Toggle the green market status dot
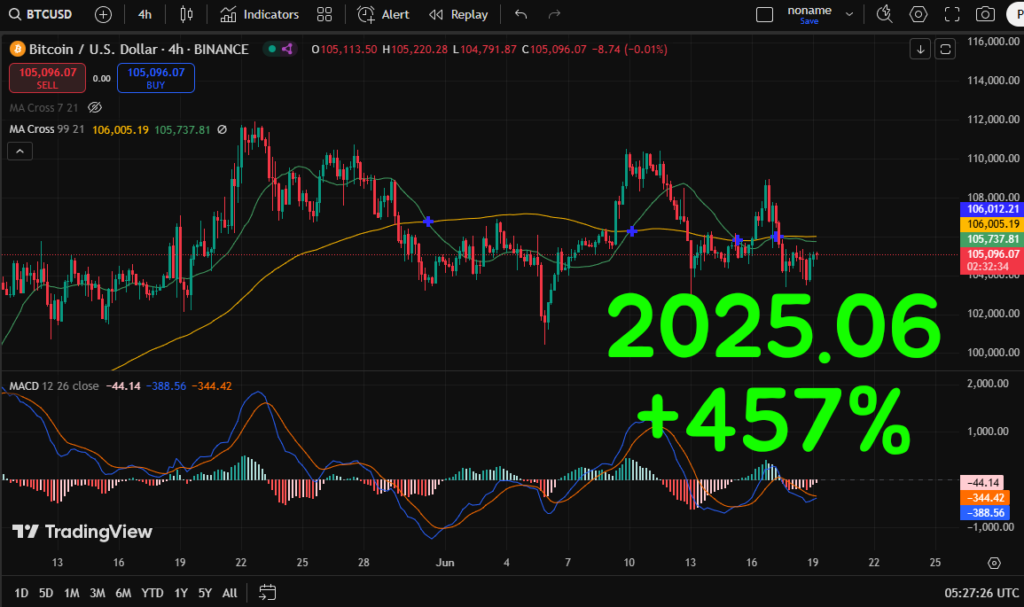This screenshot has width=1024, height=607. click(272, 49)
